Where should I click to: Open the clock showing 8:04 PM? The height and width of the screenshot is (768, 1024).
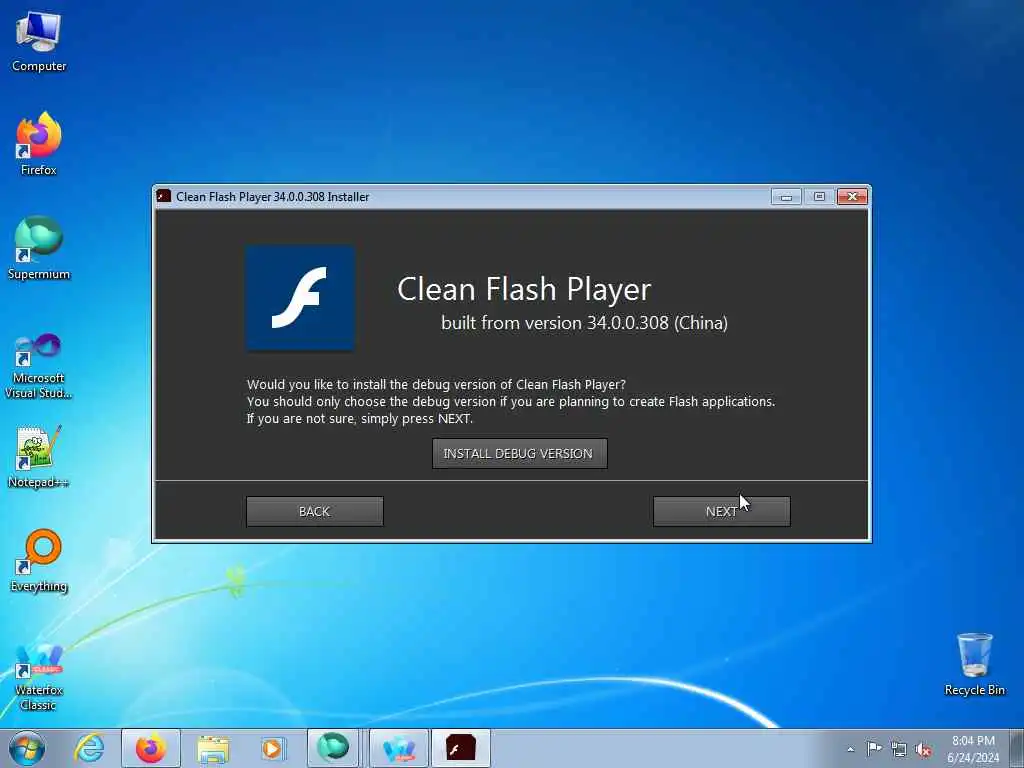(973, 749)
